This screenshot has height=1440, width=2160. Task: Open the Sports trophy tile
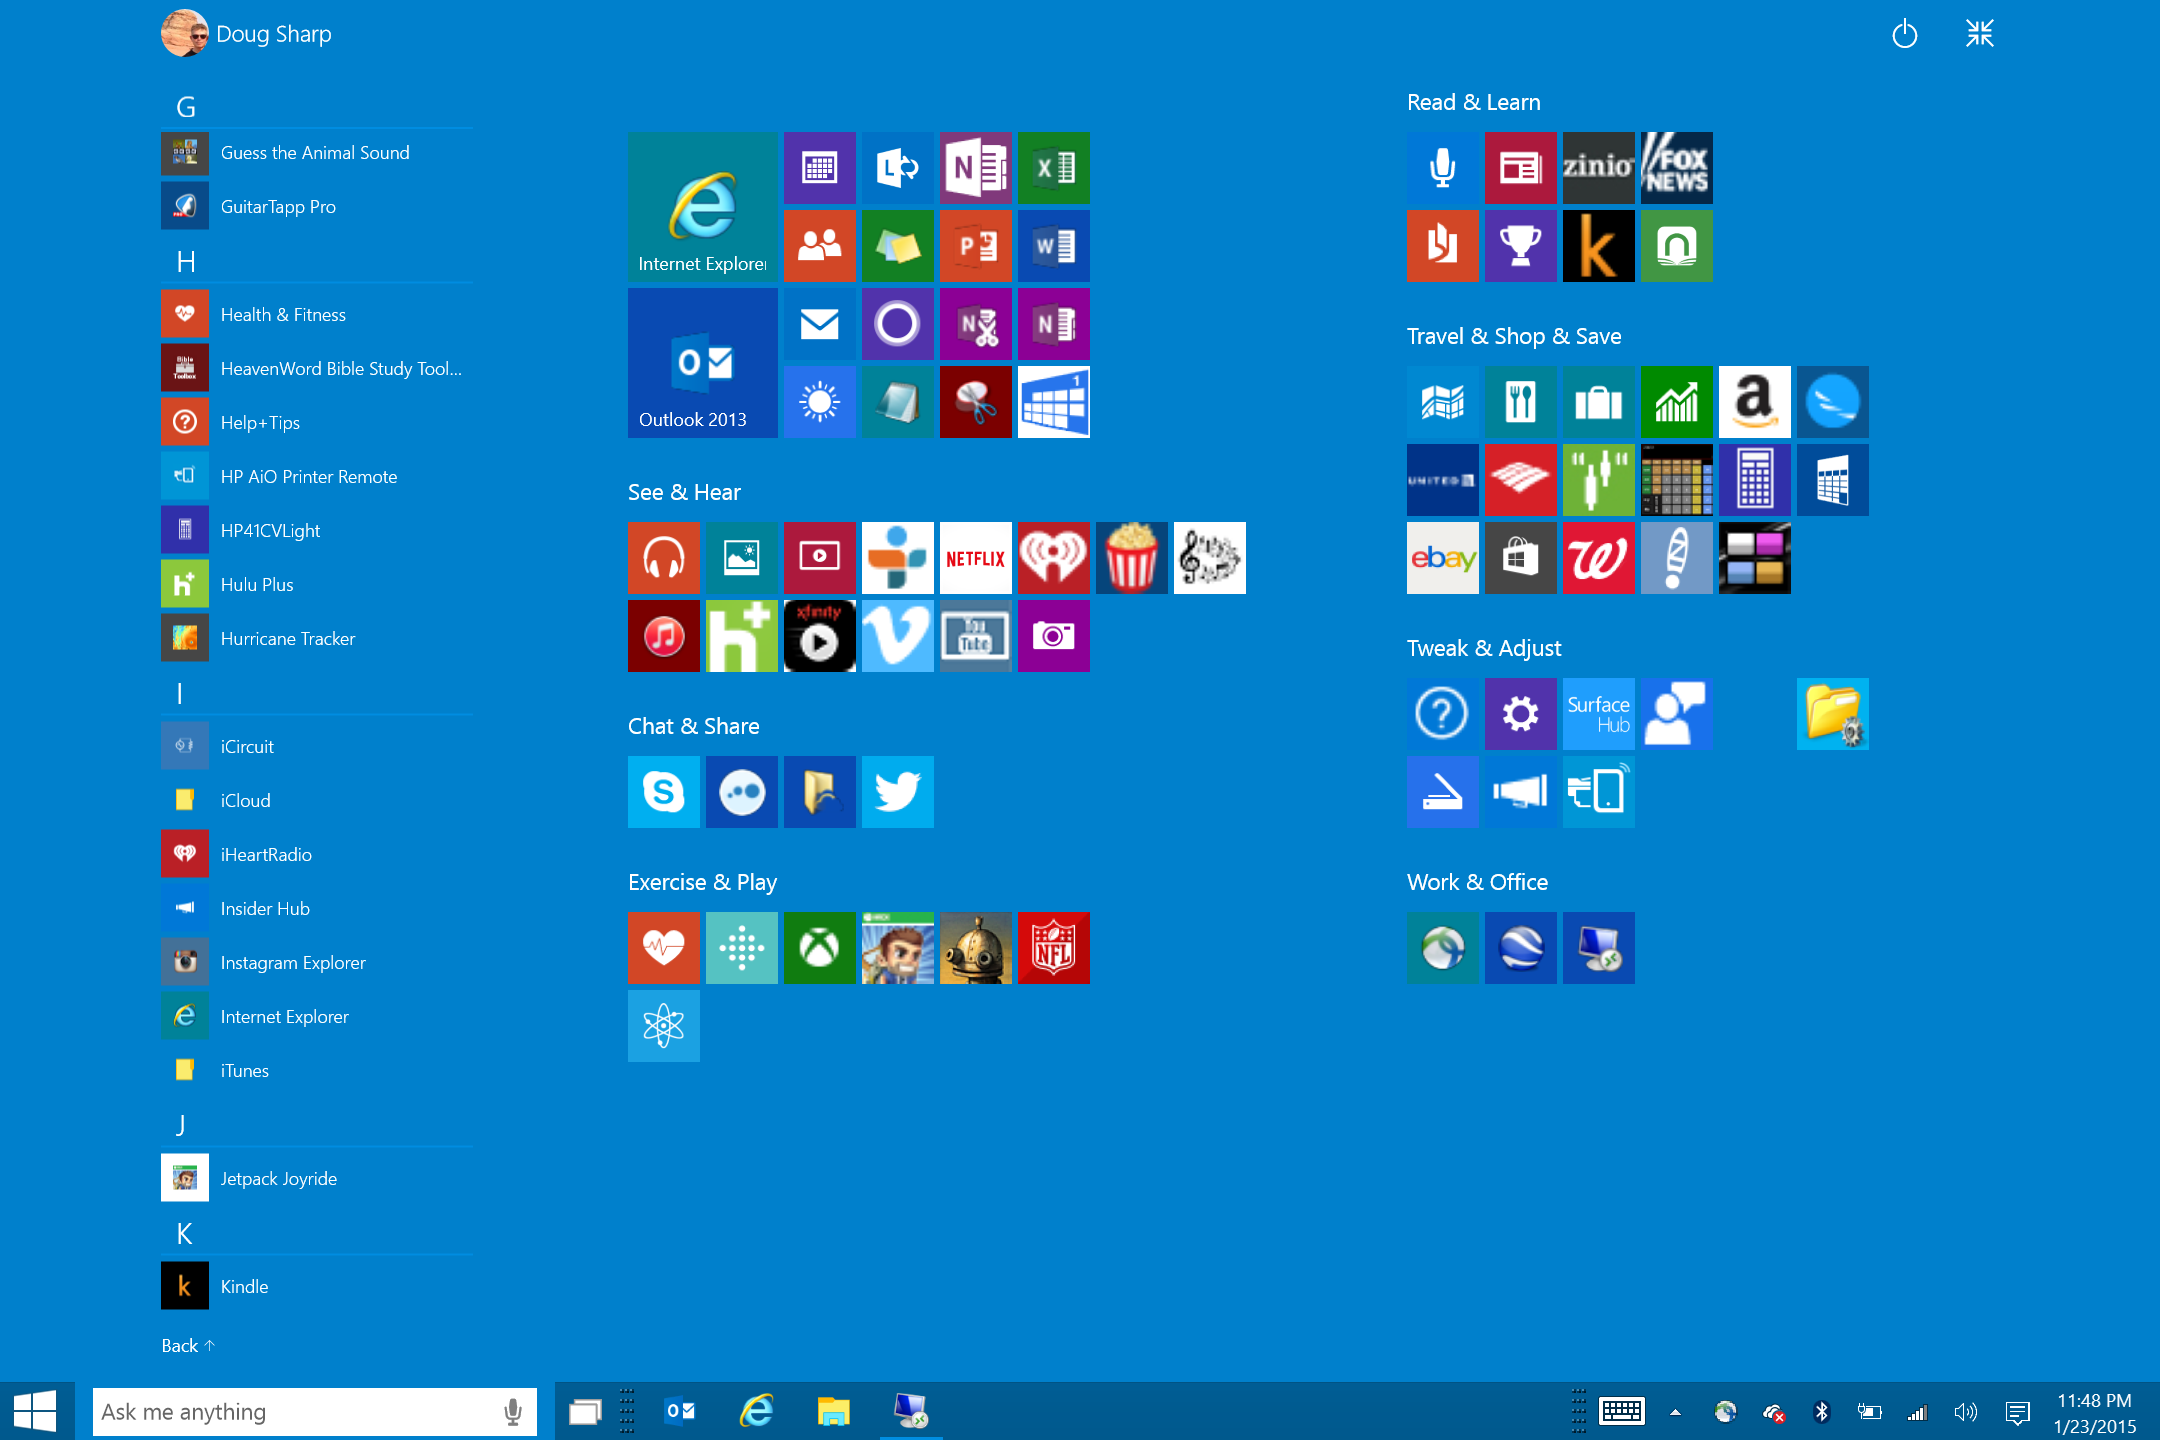[x=1521, y=246]
